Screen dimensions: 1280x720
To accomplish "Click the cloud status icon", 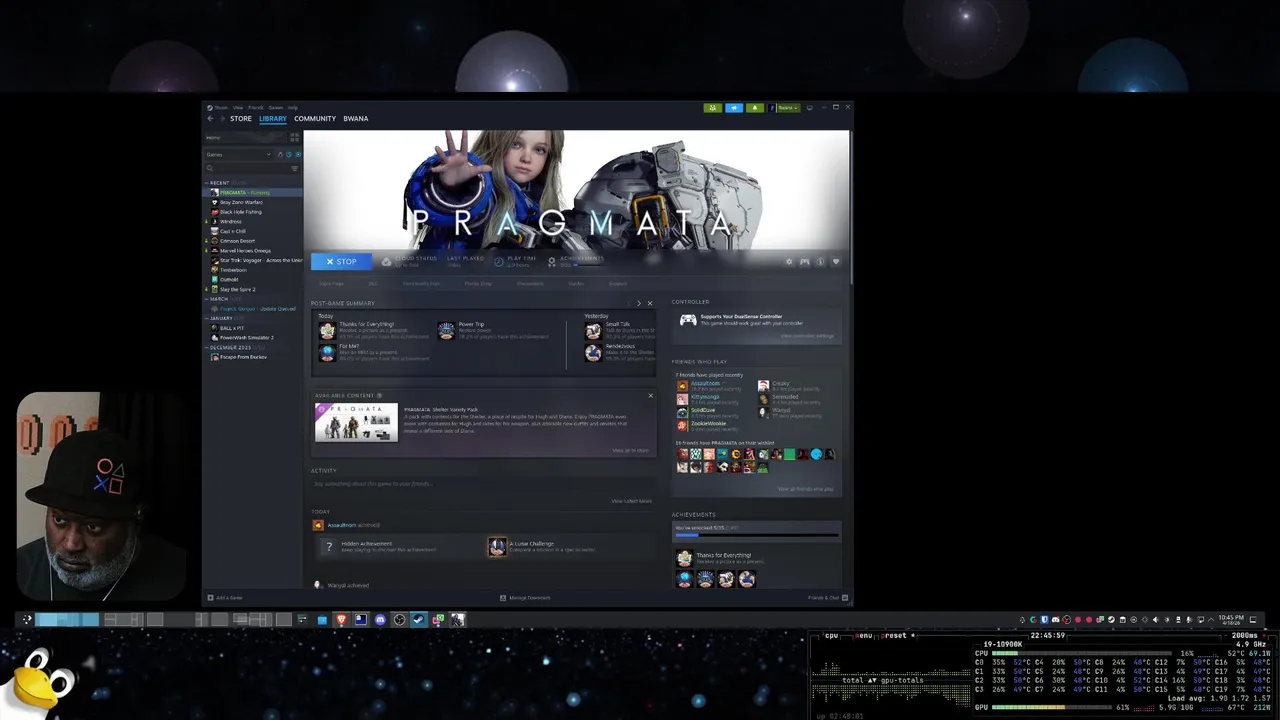I will 387,261.
